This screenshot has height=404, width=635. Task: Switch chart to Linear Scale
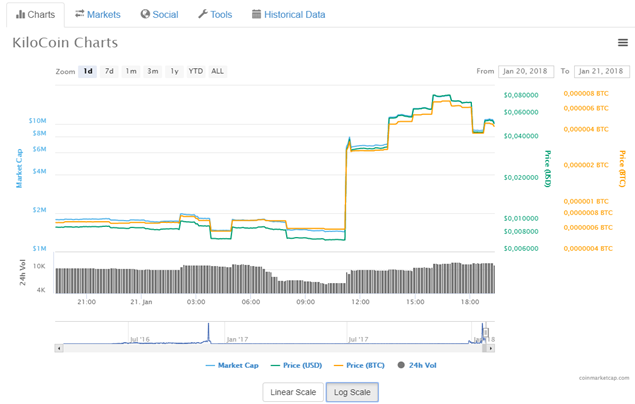click(293, 392)
